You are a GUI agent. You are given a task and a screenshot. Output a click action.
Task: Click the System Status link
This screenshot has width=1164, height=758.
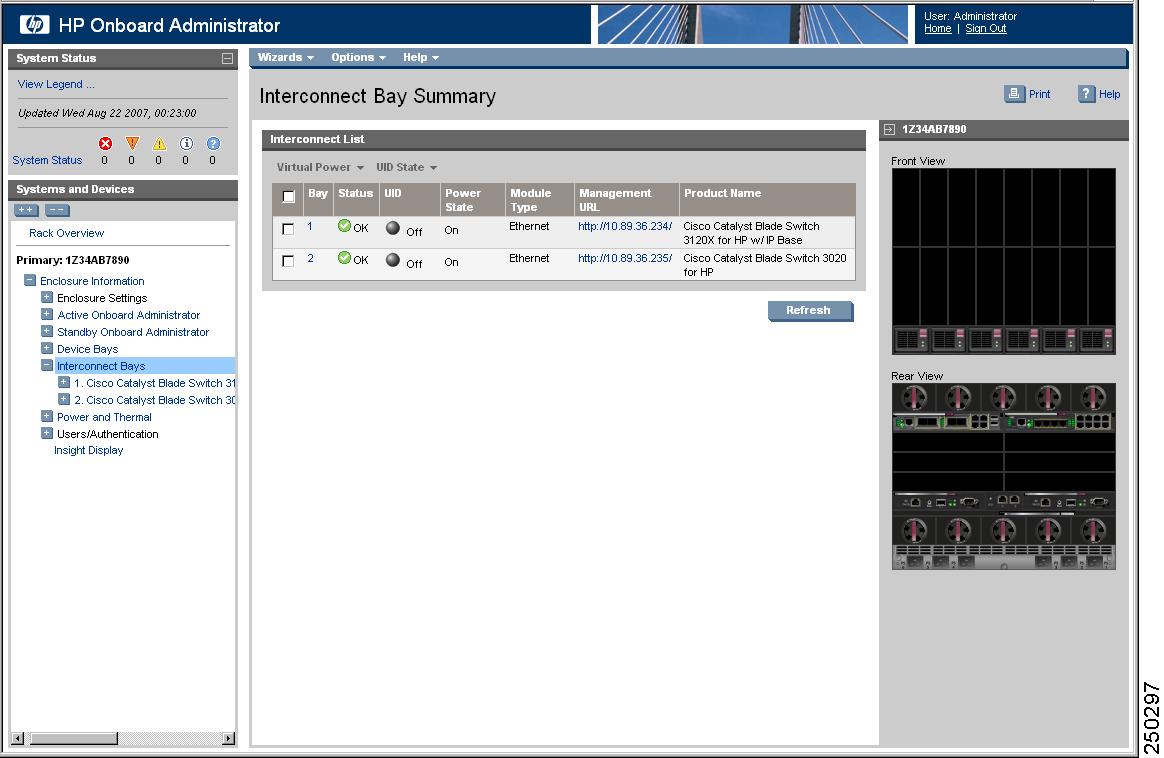pos(48,160)
